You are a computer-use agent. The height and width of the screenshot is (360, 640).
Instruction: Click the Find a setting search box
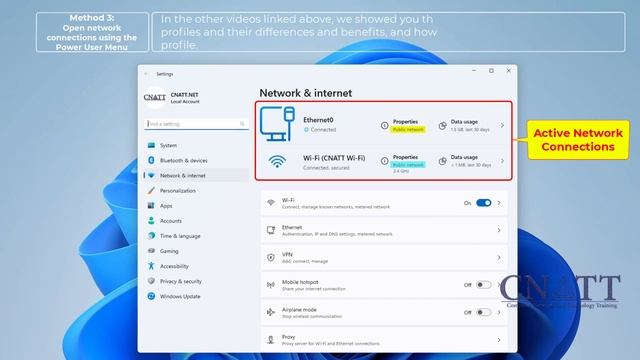196,124
